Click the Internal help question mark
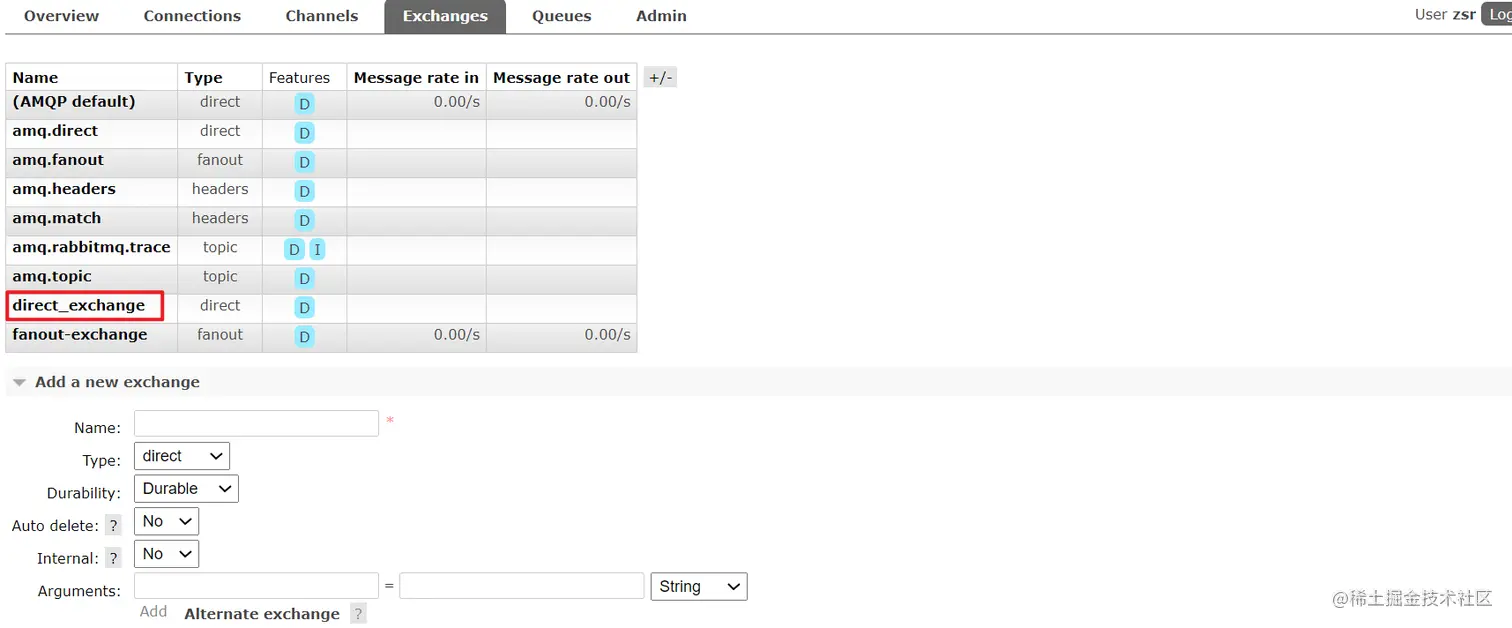The width and height of the screenshot is (1512, 628). pos(113,559)
